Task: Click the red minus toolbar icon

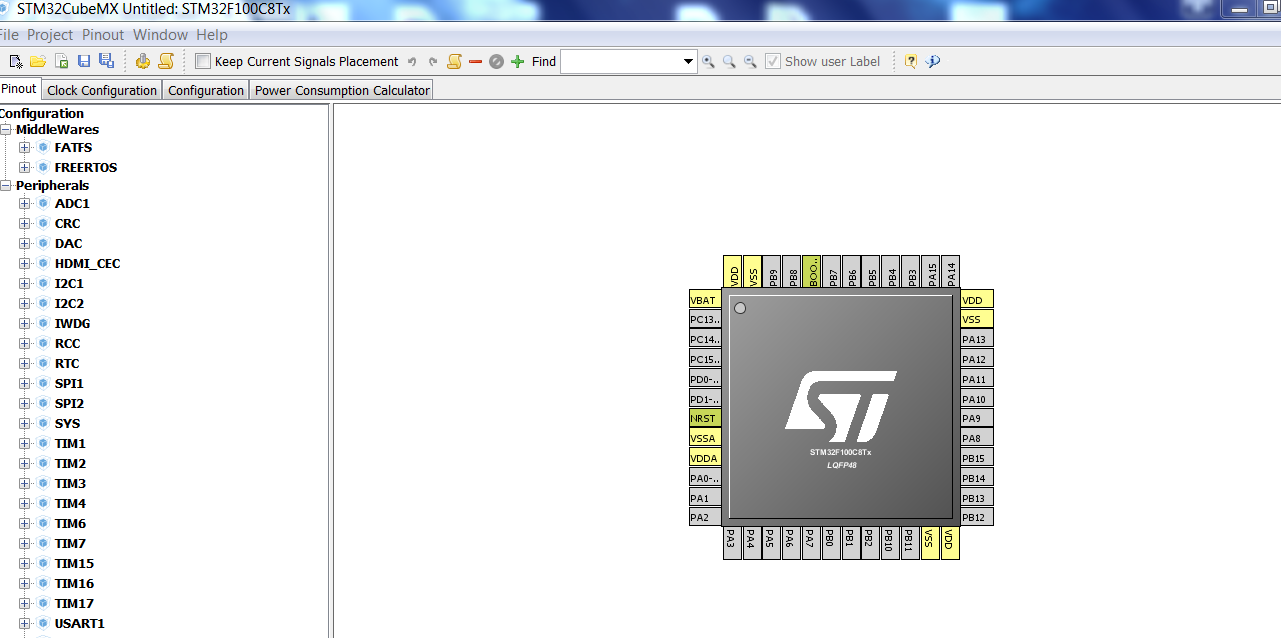Action: pos(476,62)
